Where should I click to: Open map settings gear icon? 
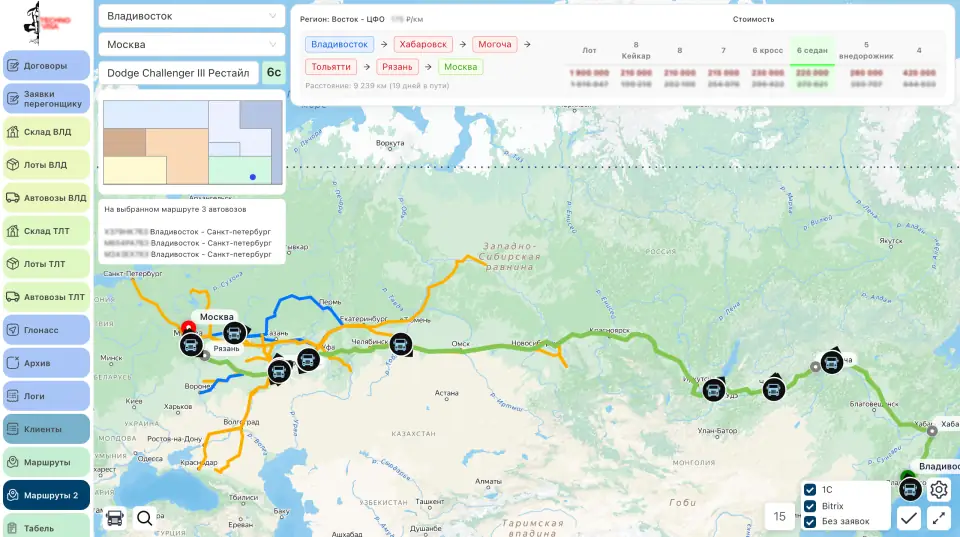pos(939,489)
